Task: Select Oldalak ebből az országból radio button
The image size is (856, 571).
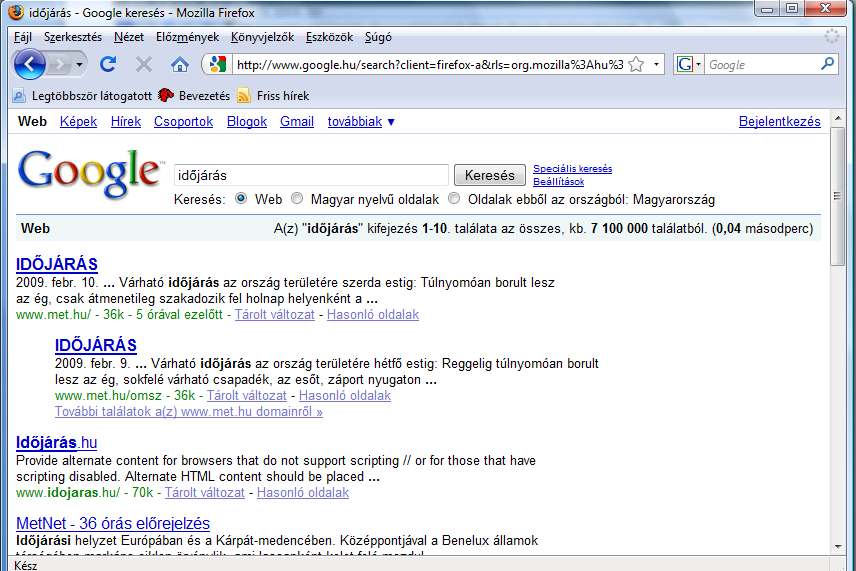Action: (x=454, y=199)
